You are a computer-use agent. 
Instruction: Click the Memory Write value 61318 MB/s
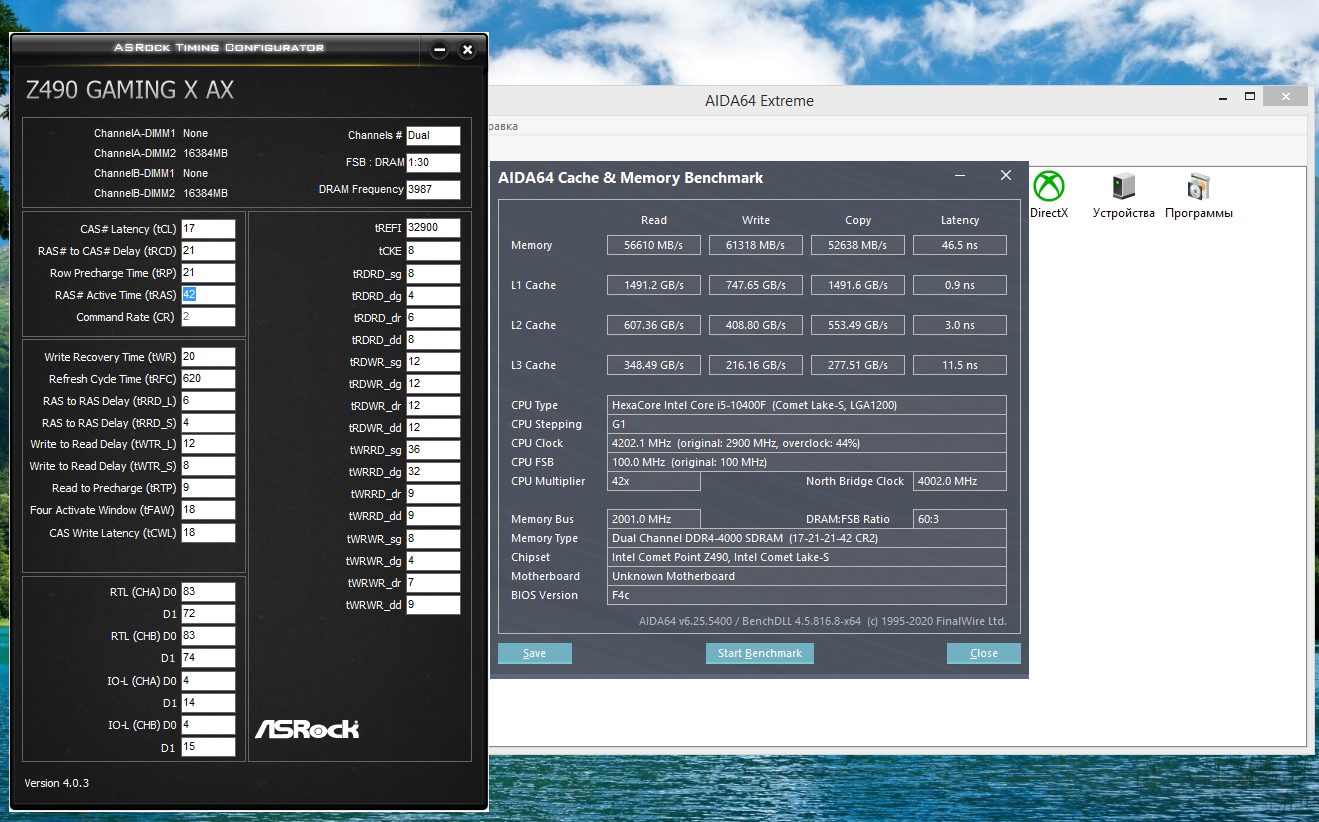pos(756,245)
